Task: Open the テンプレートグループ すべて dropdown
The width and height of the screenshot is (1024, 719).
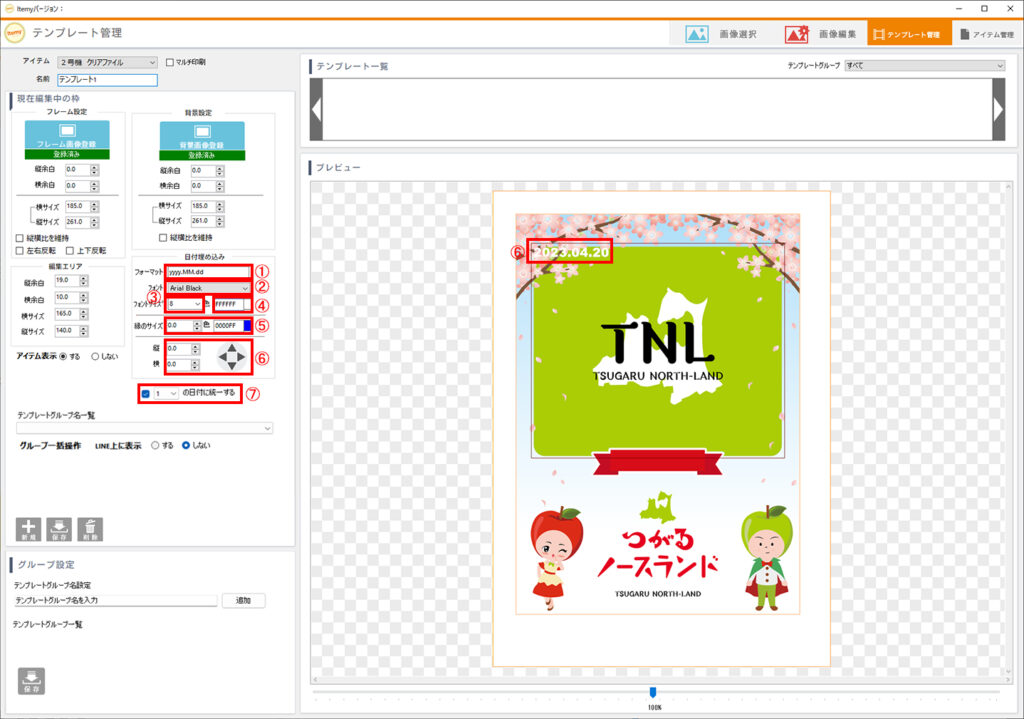Action: (x=923, y=66)
